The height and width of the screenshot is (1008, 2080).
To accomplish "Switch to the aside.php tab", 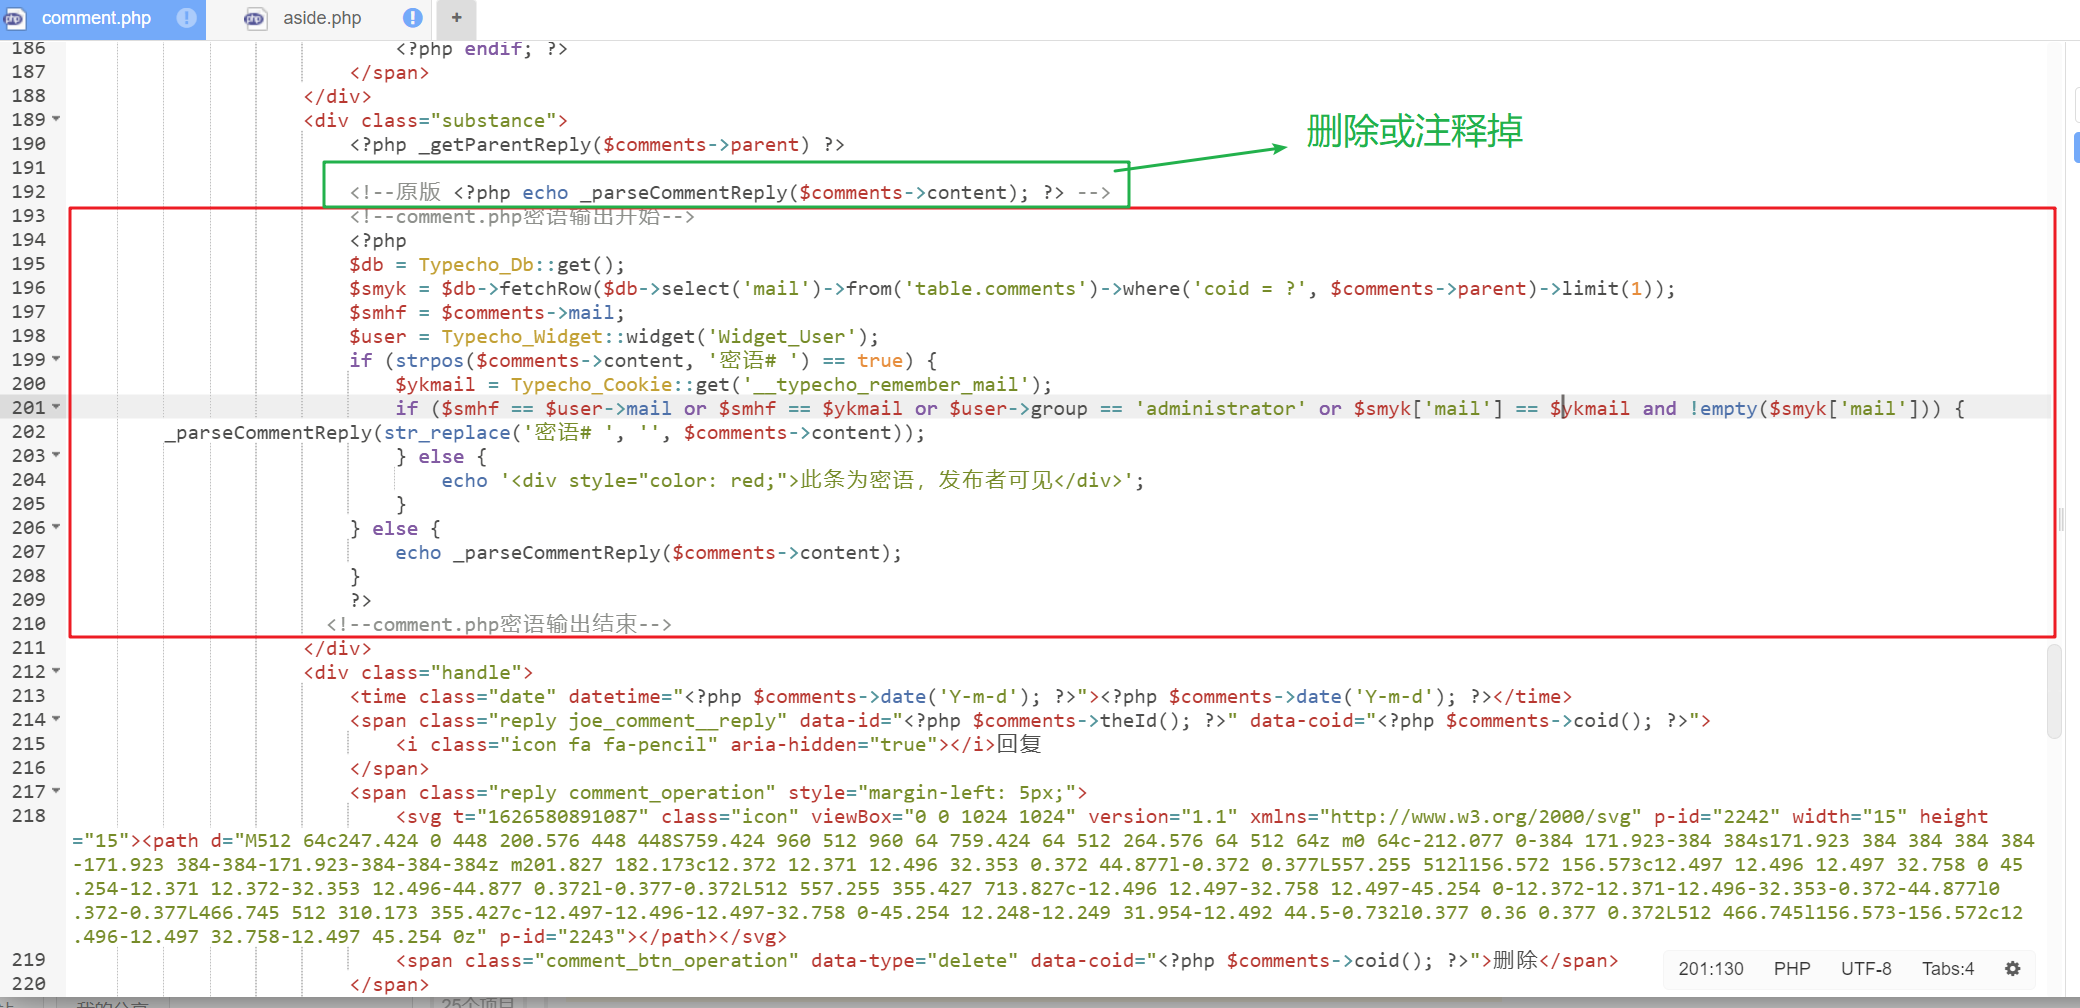I will tap(321, 18).
